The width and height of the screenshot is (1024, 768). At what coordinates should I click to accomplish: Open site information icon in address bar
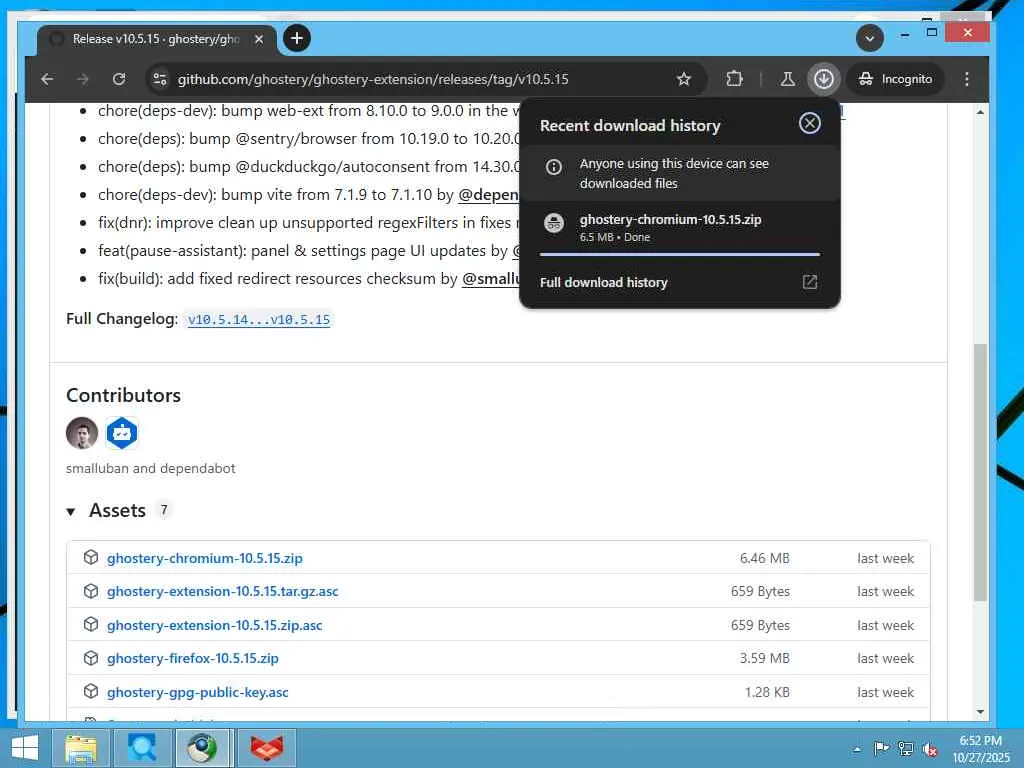pyautogui.click(x=160, y=79)
